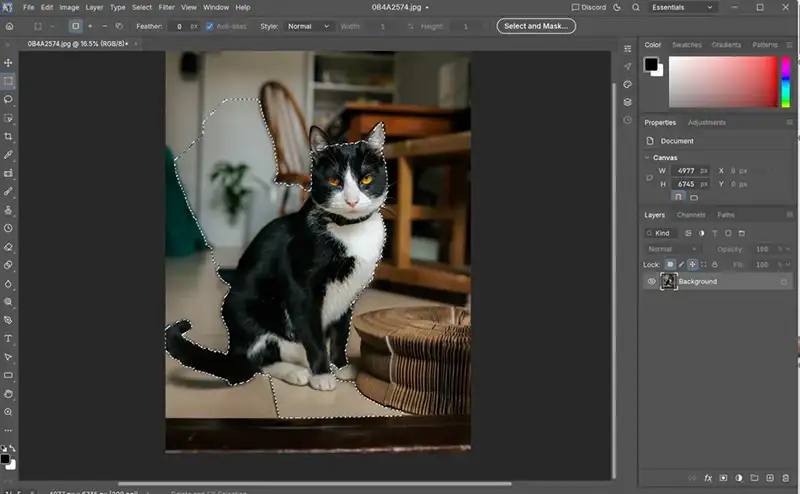Open the Filter menu
The height and width of the screenshot is (494, 800).
166,8
